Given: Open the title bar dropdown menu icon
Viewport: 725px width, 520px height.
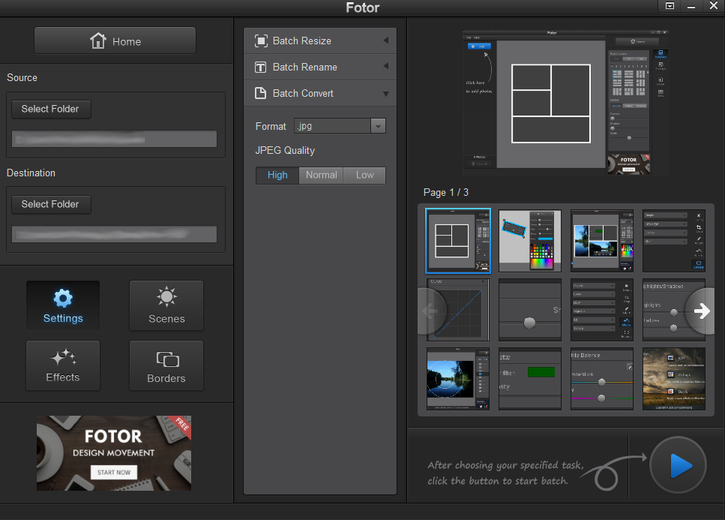Looking at the screenshot, I should tap(670, 6).
